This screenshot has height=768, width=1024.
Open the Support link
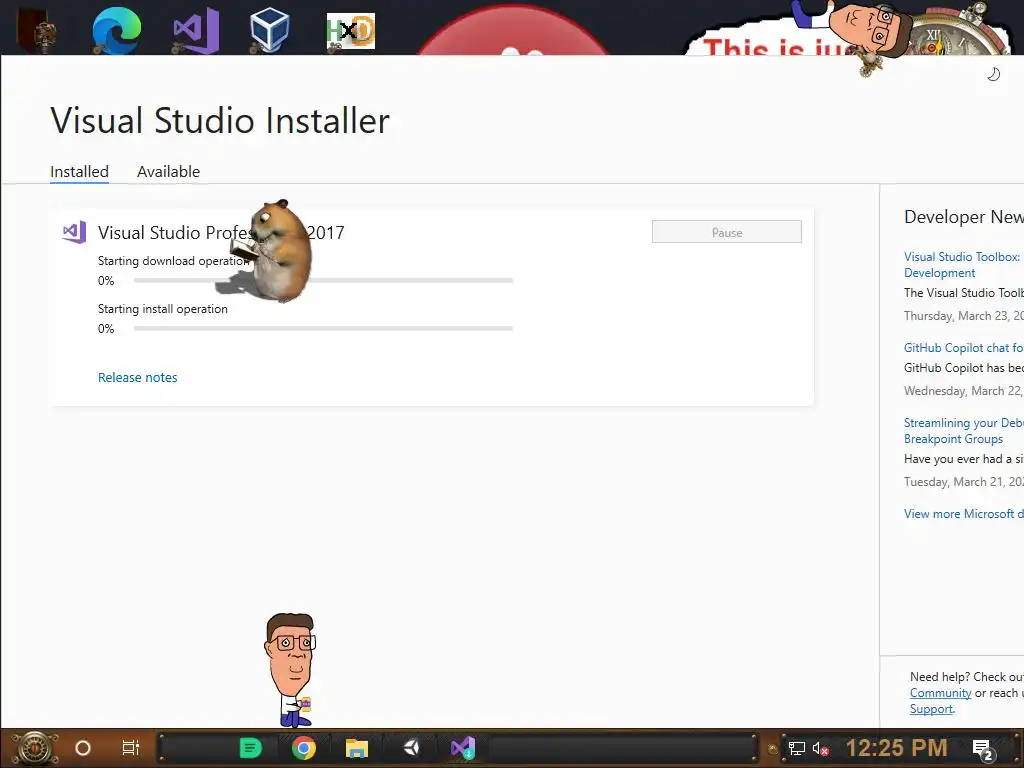[931, 709]
